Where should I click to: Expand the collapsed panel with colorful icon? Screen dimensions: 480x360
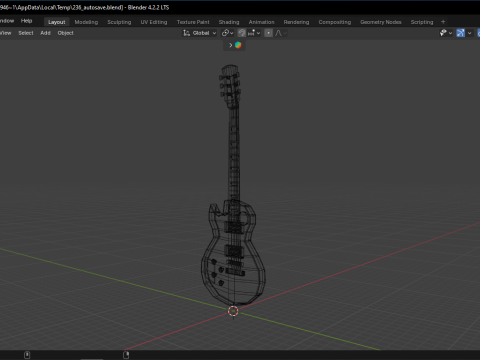point(231,45)
